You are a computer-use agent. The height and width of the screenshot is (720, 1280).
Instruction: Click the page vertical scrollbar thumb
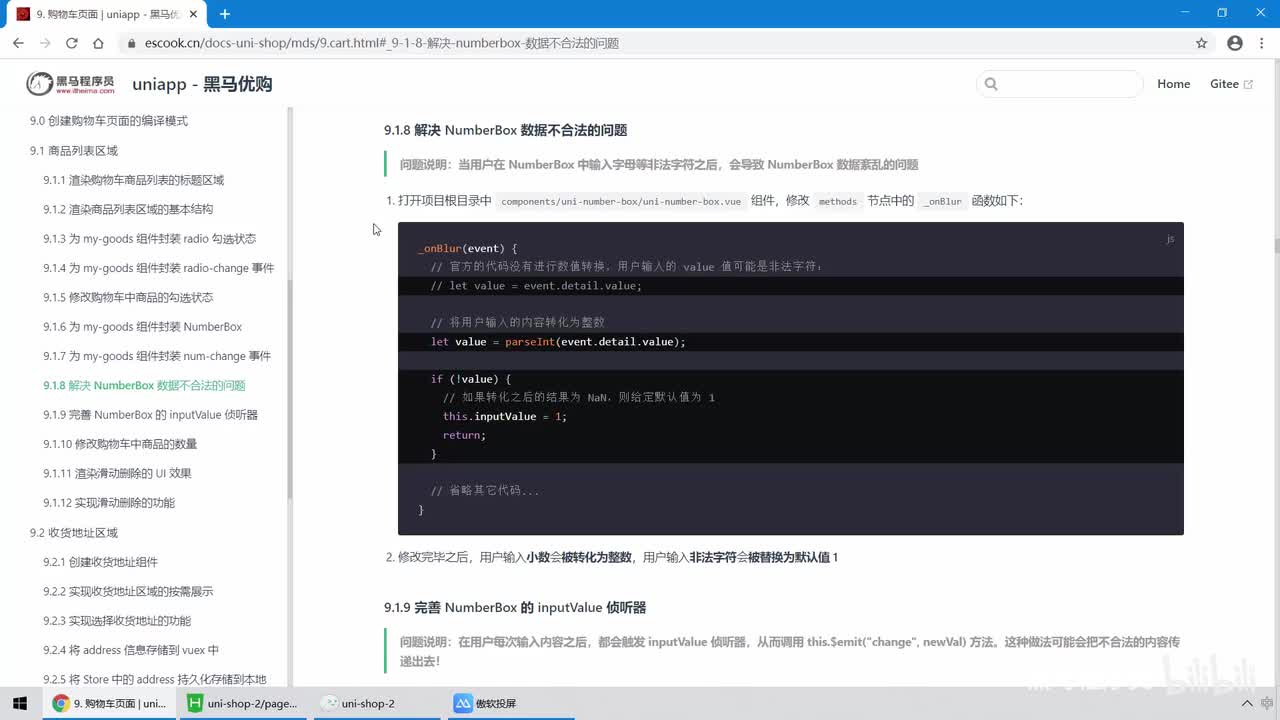1276,246
